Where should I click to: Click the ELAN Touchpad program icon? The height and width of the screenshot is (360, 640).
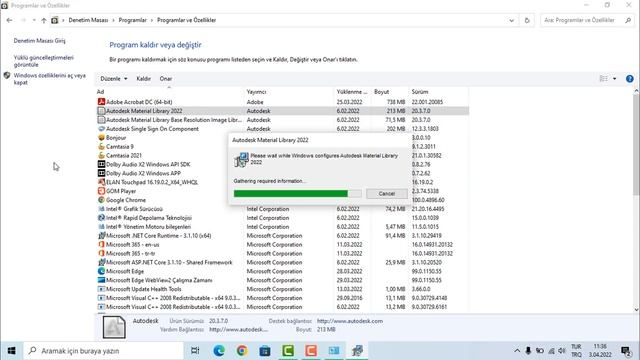click(101, 182)
